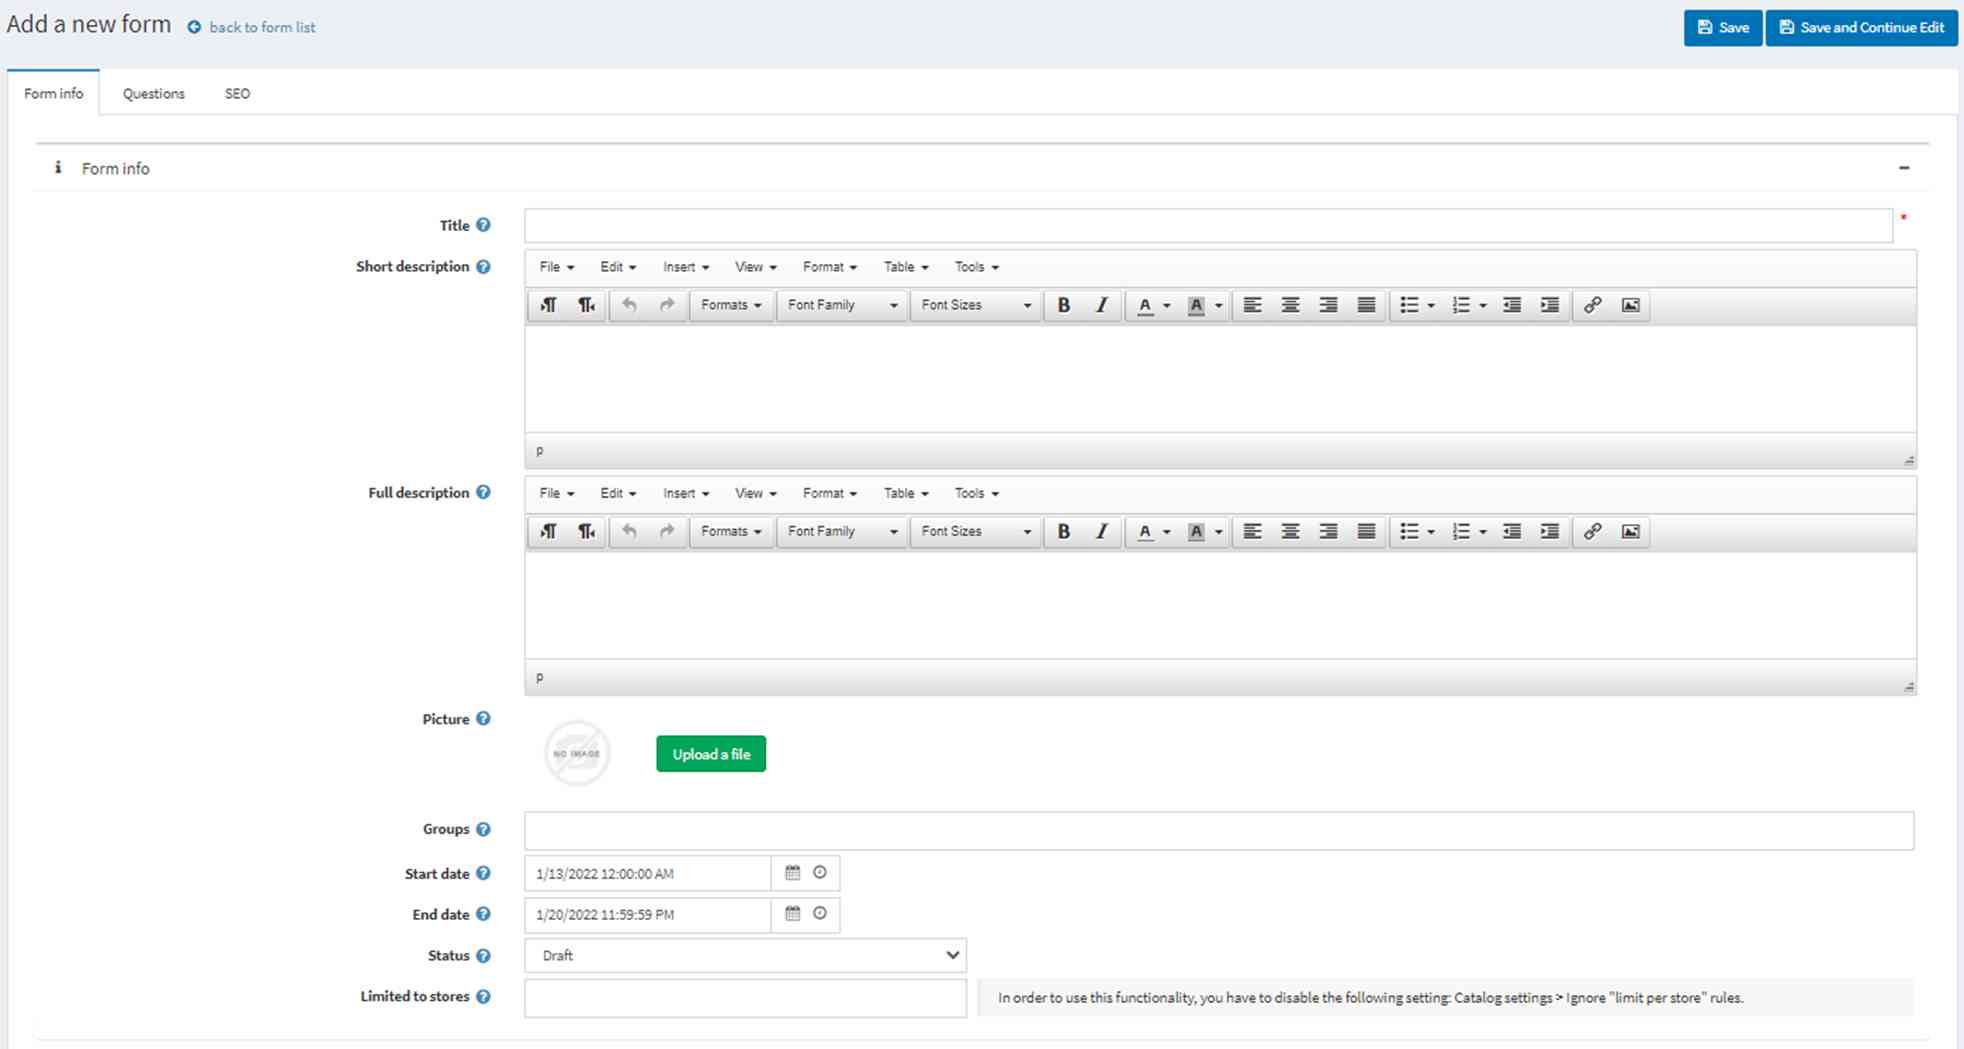Click the Title field help question icon
The image size is (1964, 1049).
[483, 225]
